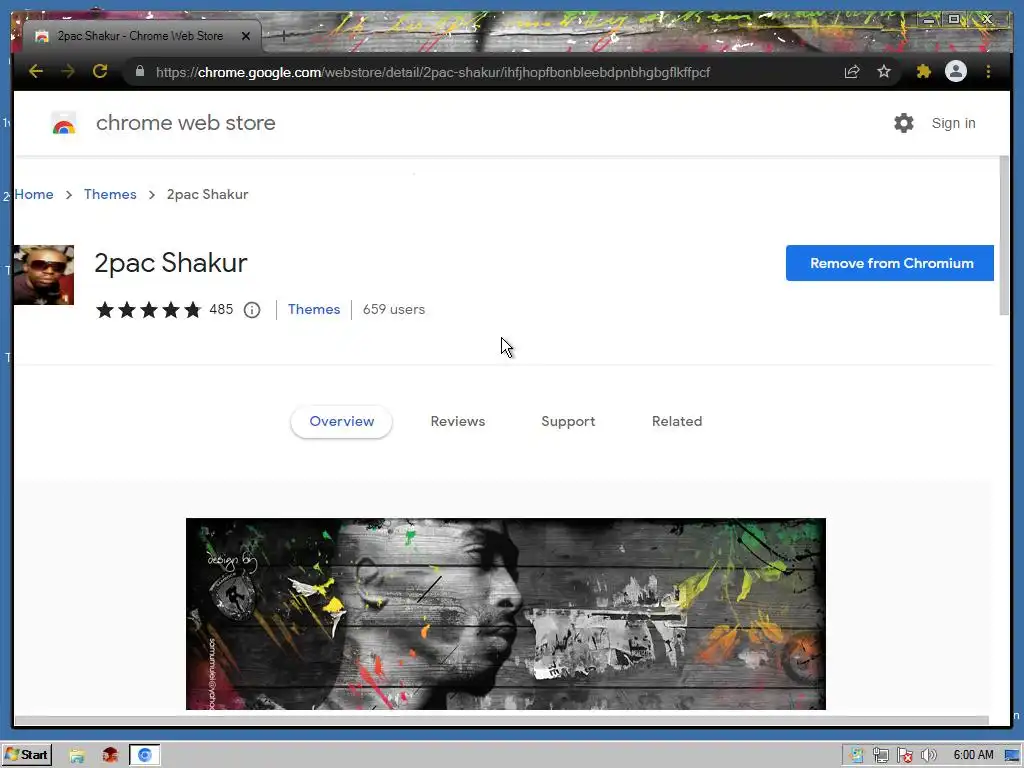
Task: Switch to the Related tab
Action: click(677, 421)
